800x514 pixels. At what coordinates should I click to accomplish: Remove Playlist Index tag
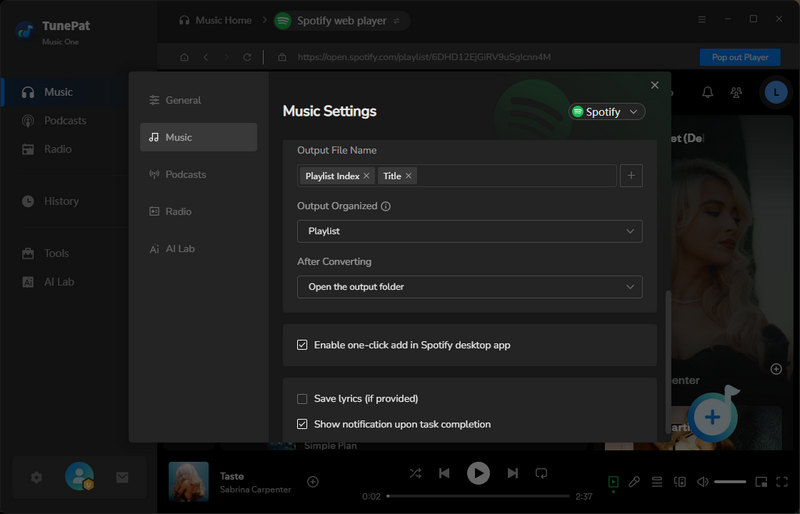(x=366, y=176)
